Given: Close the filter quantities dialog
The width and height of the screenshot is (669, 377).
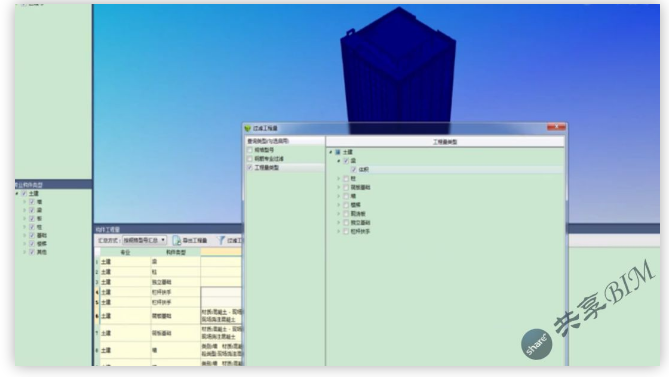Looking at the screenshot, I should pos(556,127).
